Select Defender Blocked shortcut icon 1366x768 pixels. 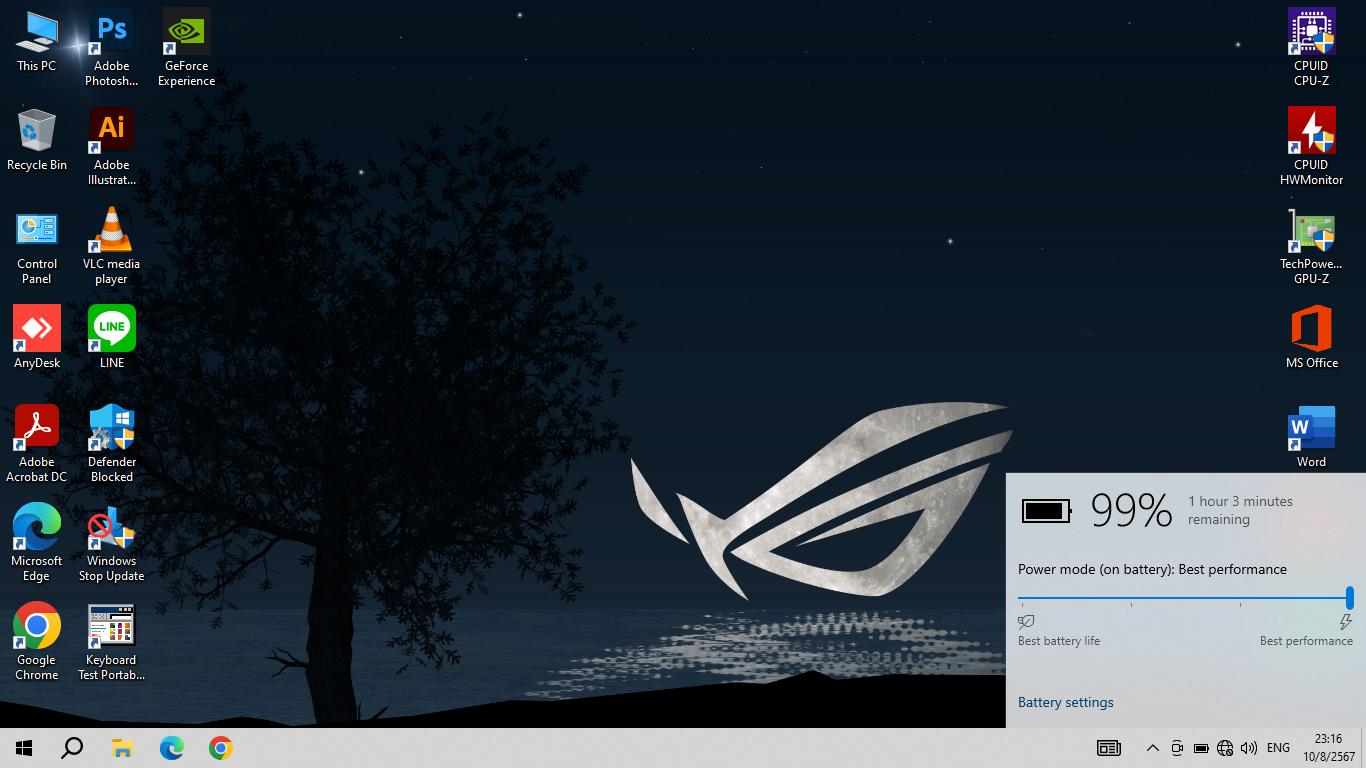coord(112,443)
